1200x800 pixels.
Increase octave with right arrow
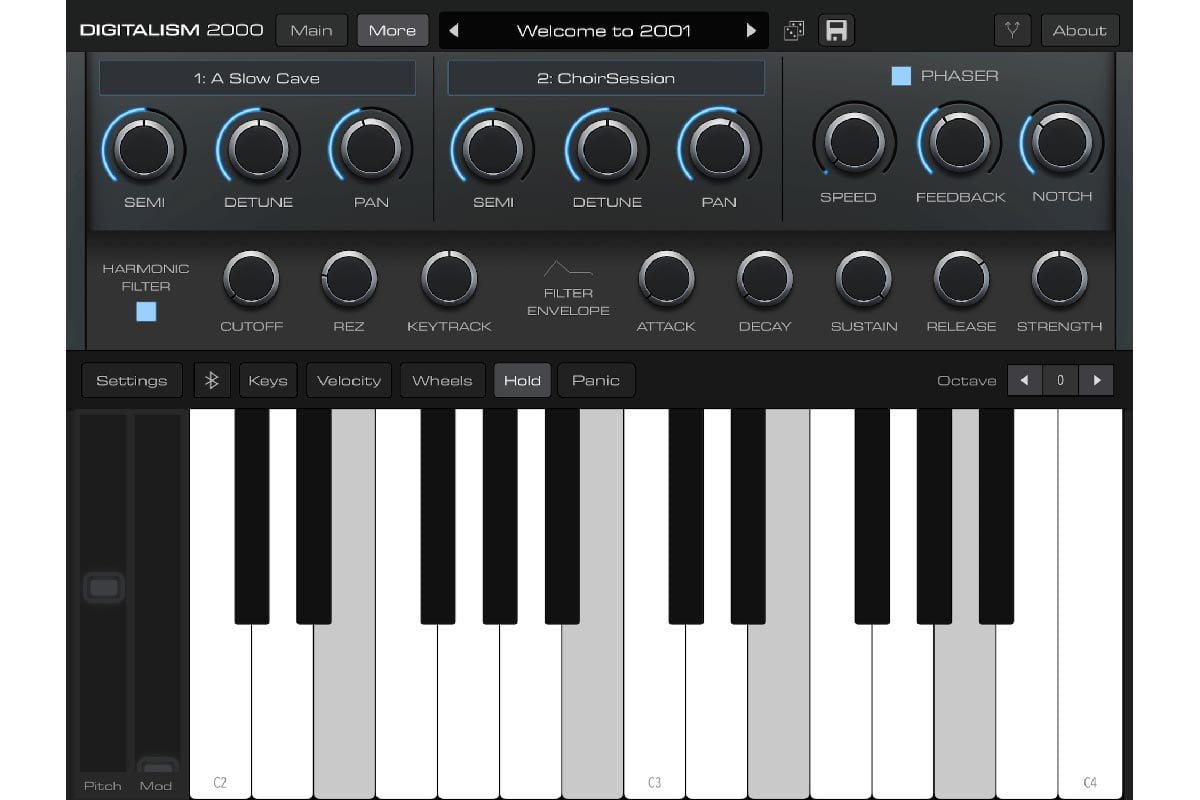(1097, 380)
